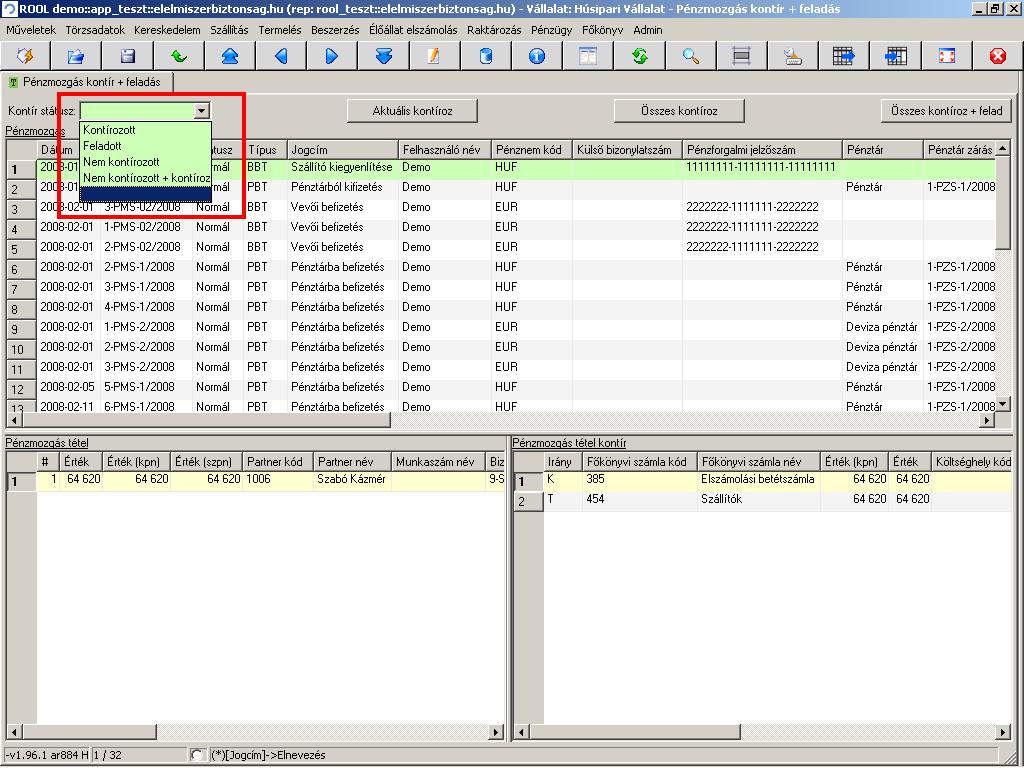Image resolution: width=1024 pixels, height=768 pixels.
Task: Click the new record lightning document icon
Action: [25, 56]
